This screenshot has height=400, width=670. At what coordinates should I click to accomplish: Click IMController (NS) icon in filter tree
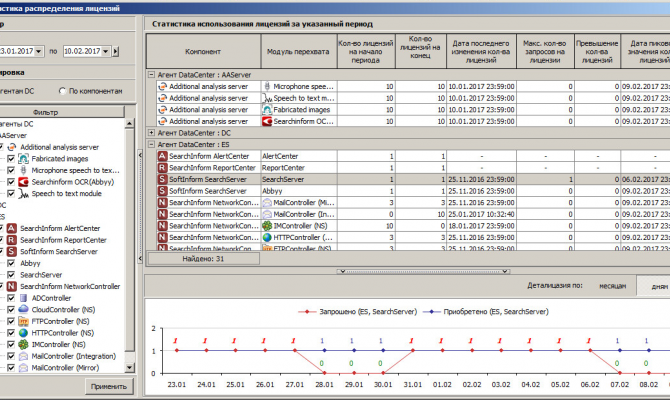click(x=23, y=344)
